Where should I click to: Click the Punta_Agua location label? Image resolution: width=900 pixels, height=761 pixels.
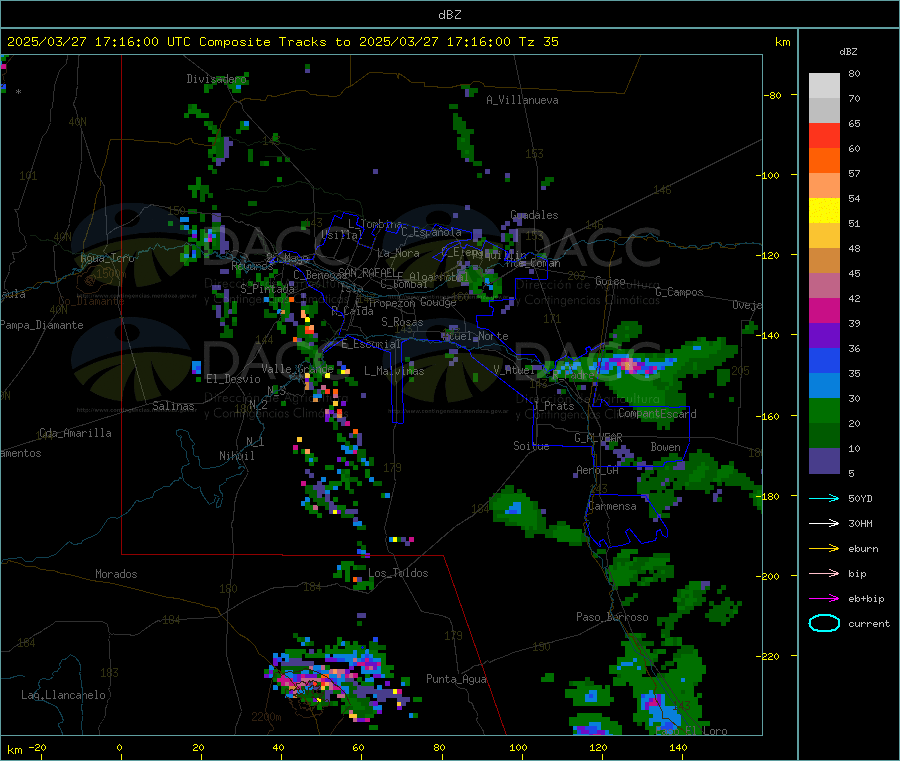pos(456,679)
